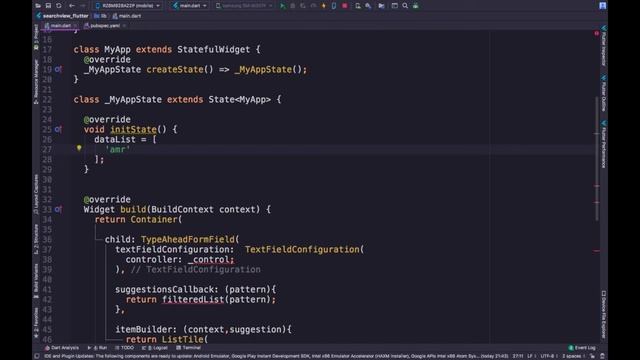Image resolution: width=640 pixels, height=360 pixels.
Task: Click the tool windows toggle icon in status bar
Action: click(37, 356)
